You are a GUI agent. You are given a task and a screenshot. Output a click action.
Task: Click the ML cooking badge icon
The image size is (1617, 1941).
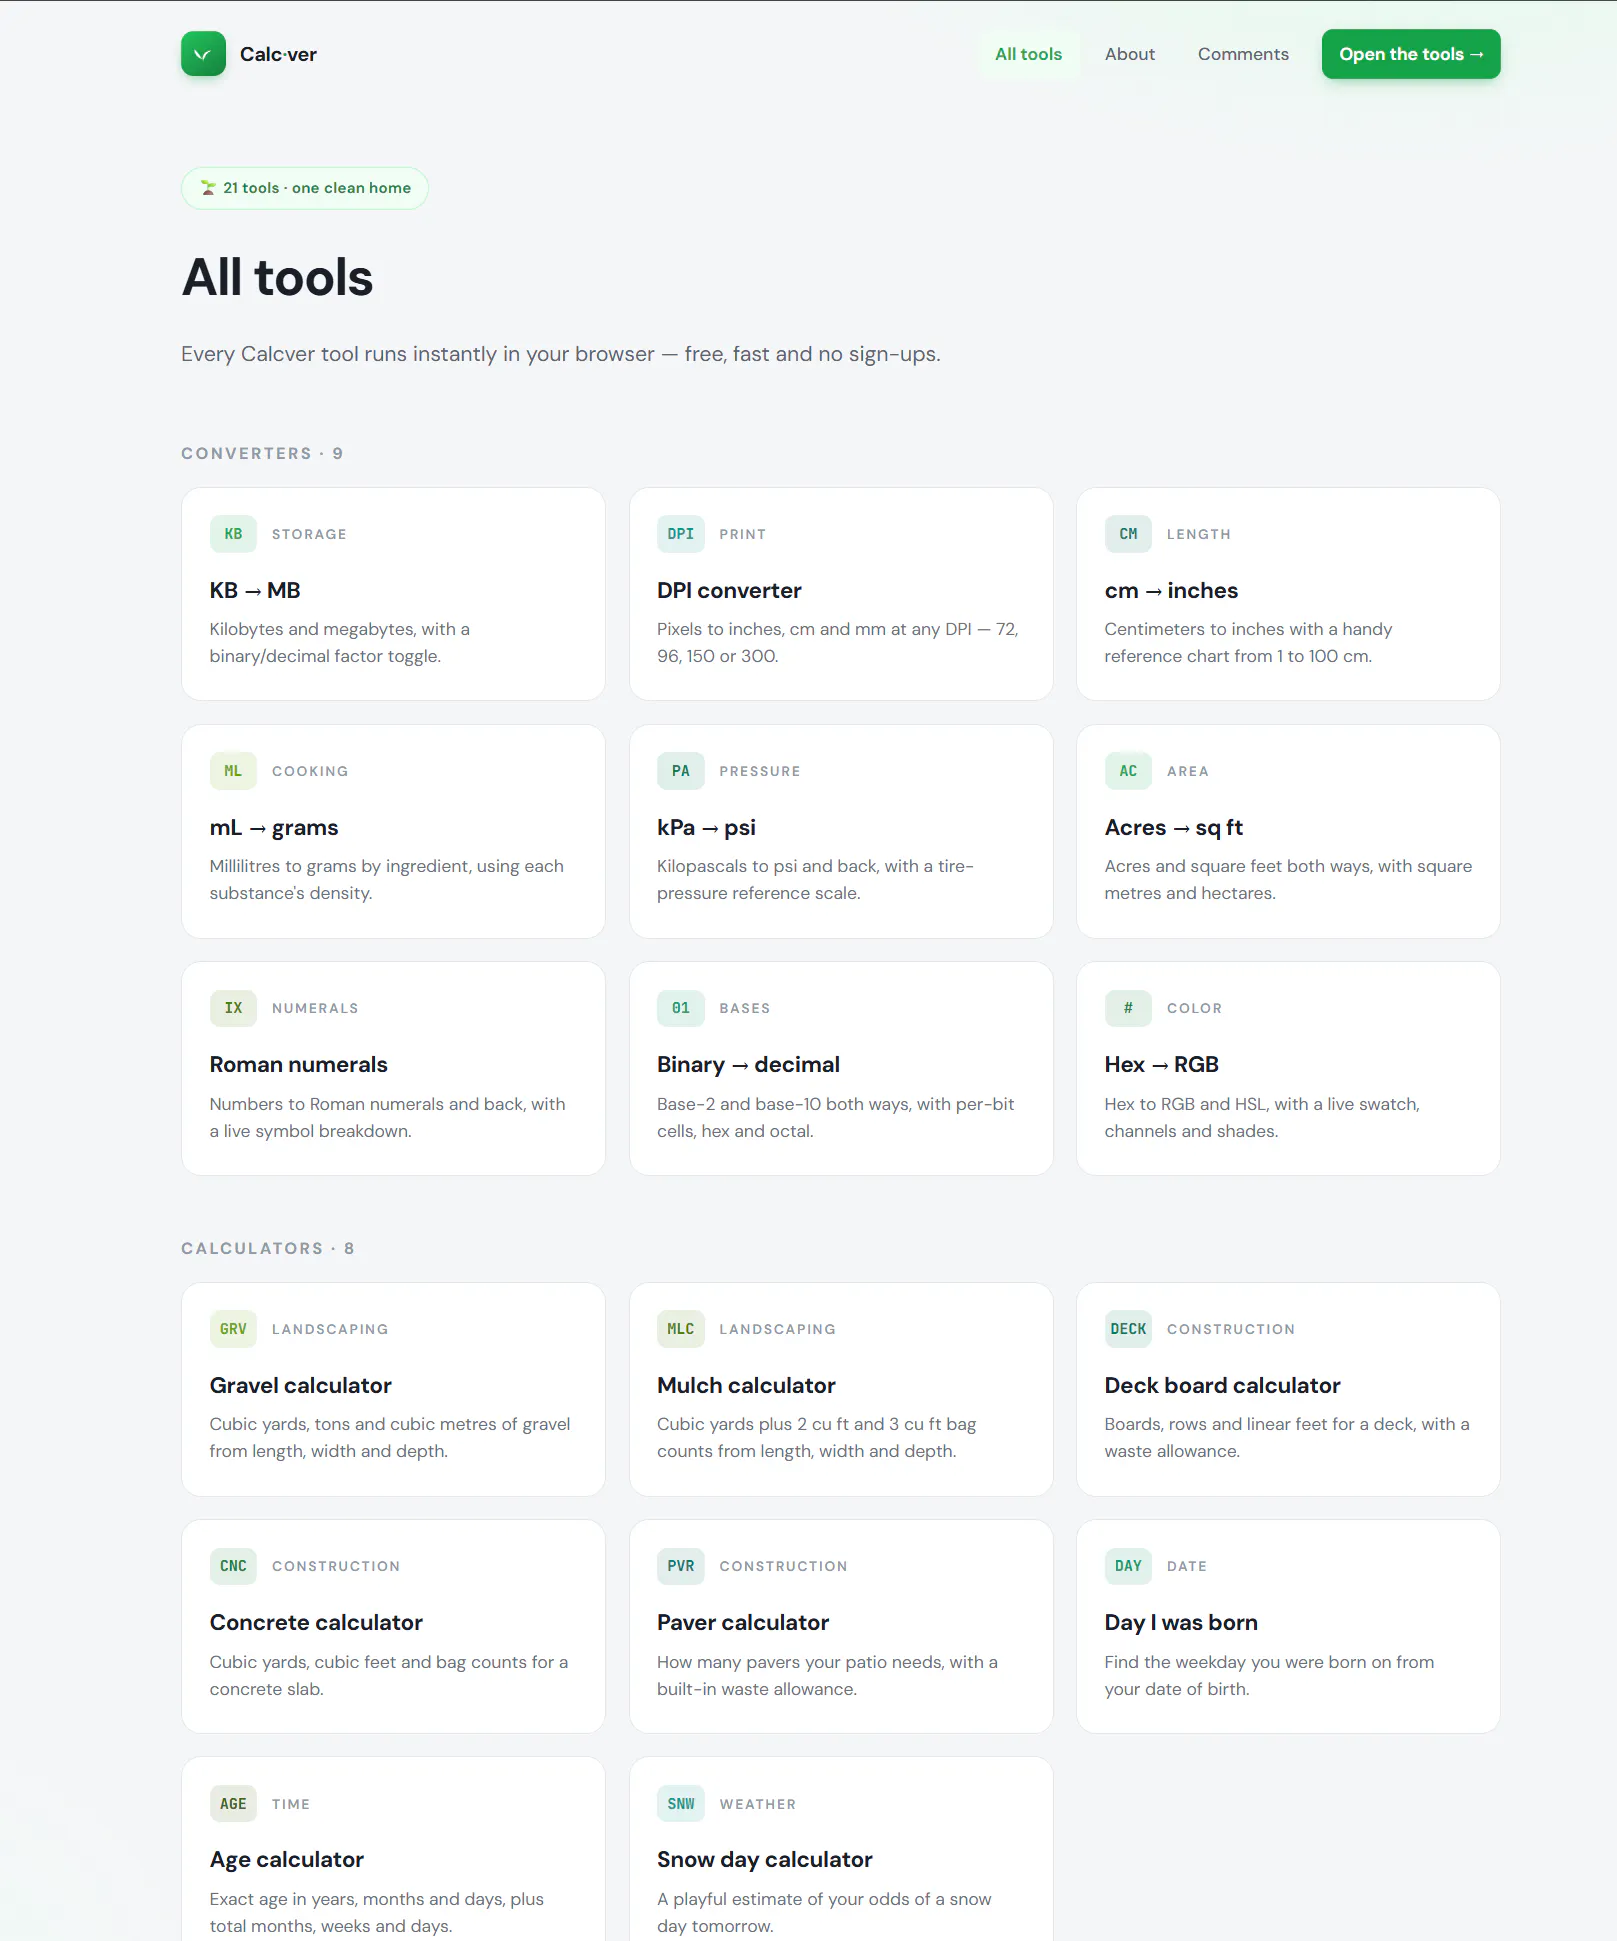[233, 771]
